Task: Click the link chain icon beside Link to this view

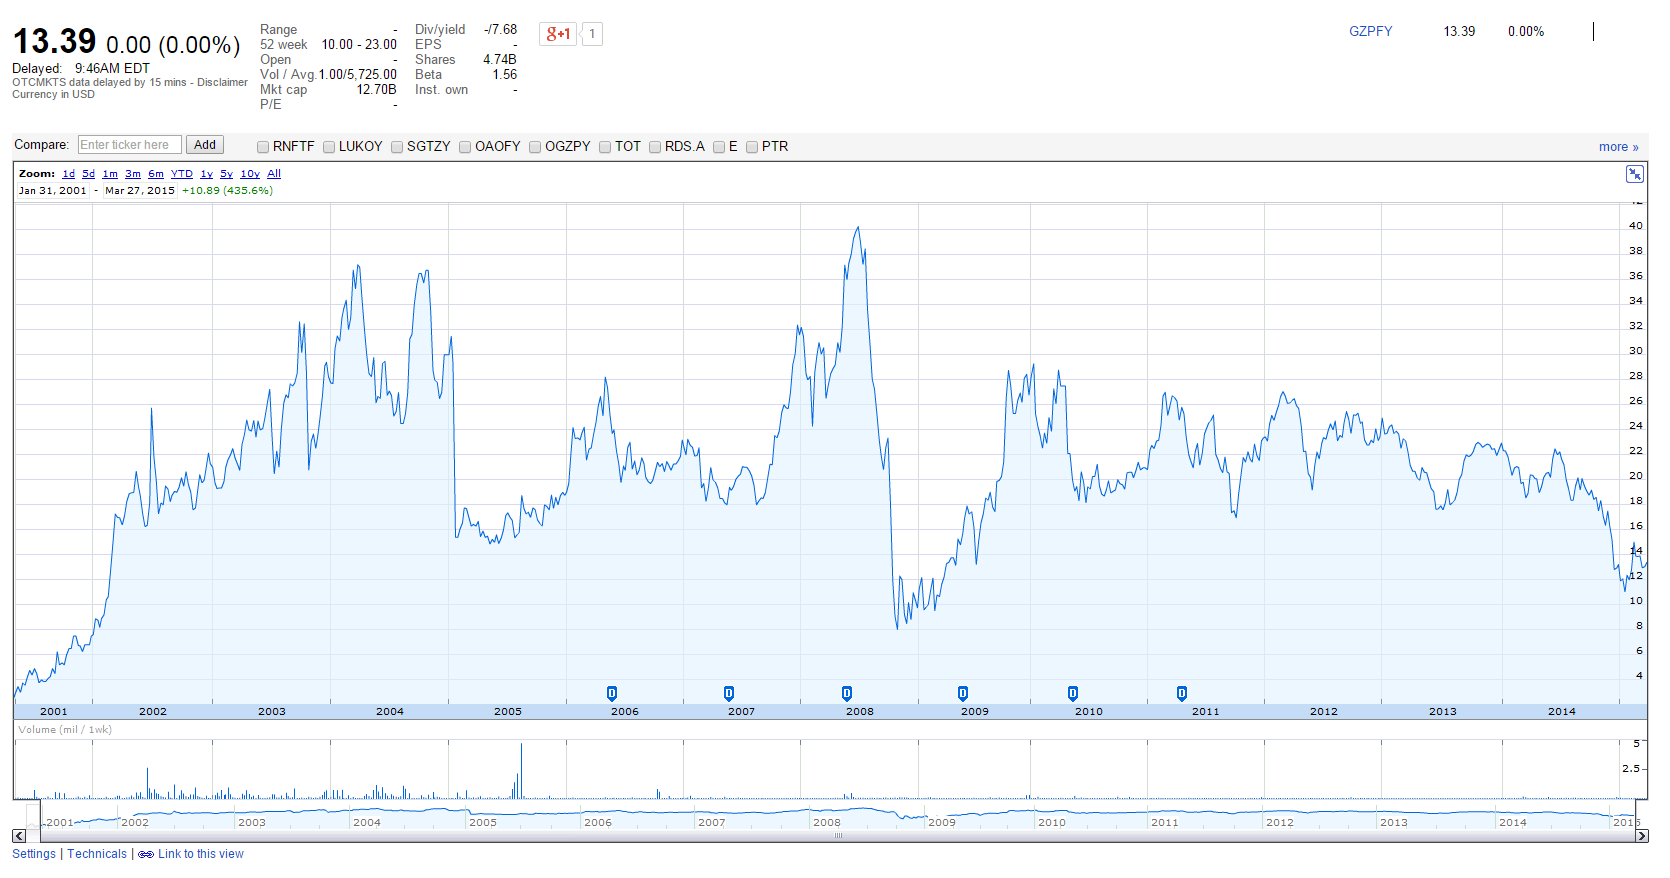Action: [146, 855]
